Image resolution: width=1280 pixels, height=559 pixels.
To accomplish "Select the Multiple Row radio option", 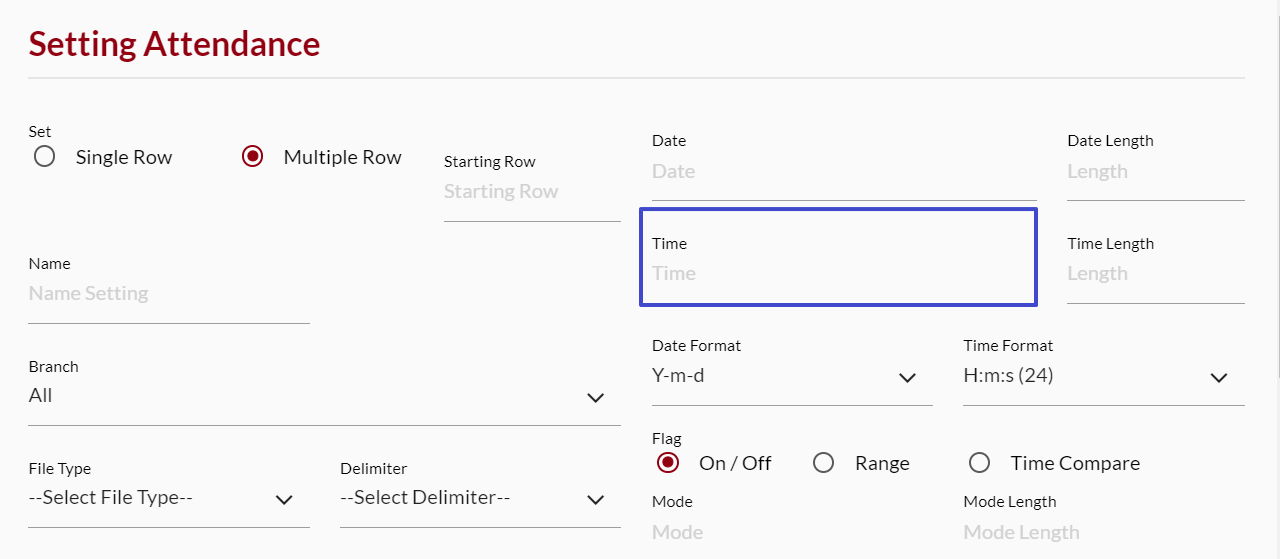I will click(252, 157).
